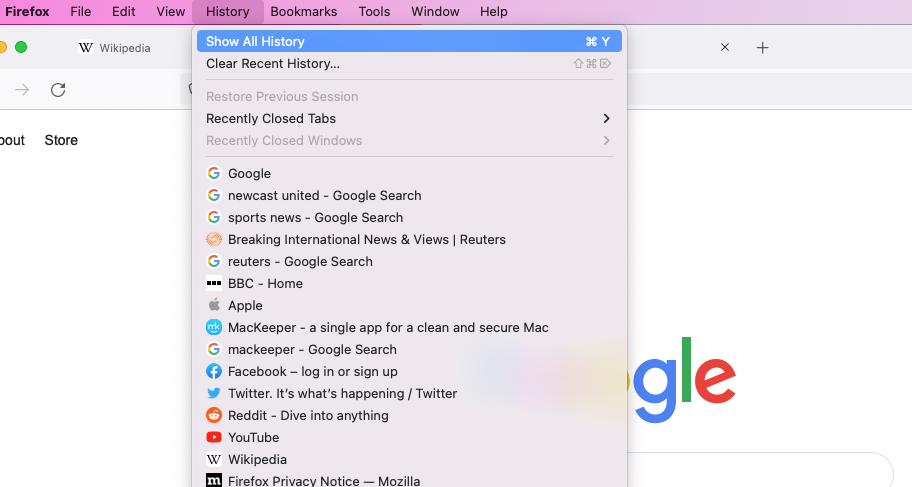Expand Recently Closed Tabs submenu
Viewport: 912px width, 487px height.
point(409,119)
